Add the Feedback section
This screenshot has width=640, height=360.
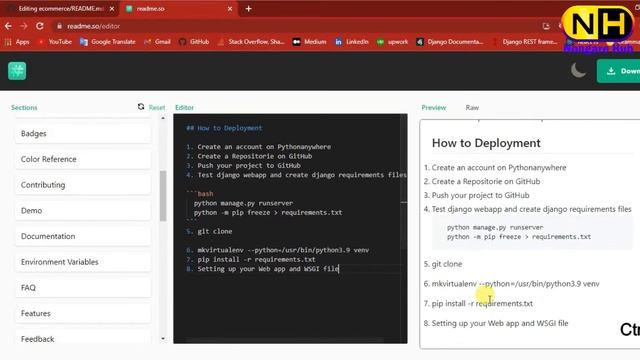coord(83,339)
